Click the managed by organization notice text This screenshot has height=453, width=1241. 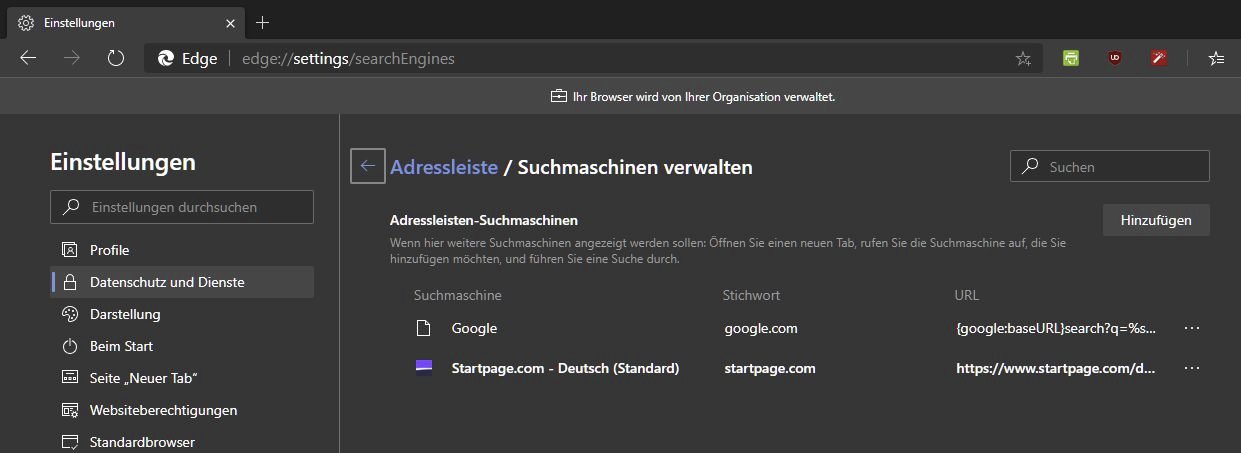point(704,97)
